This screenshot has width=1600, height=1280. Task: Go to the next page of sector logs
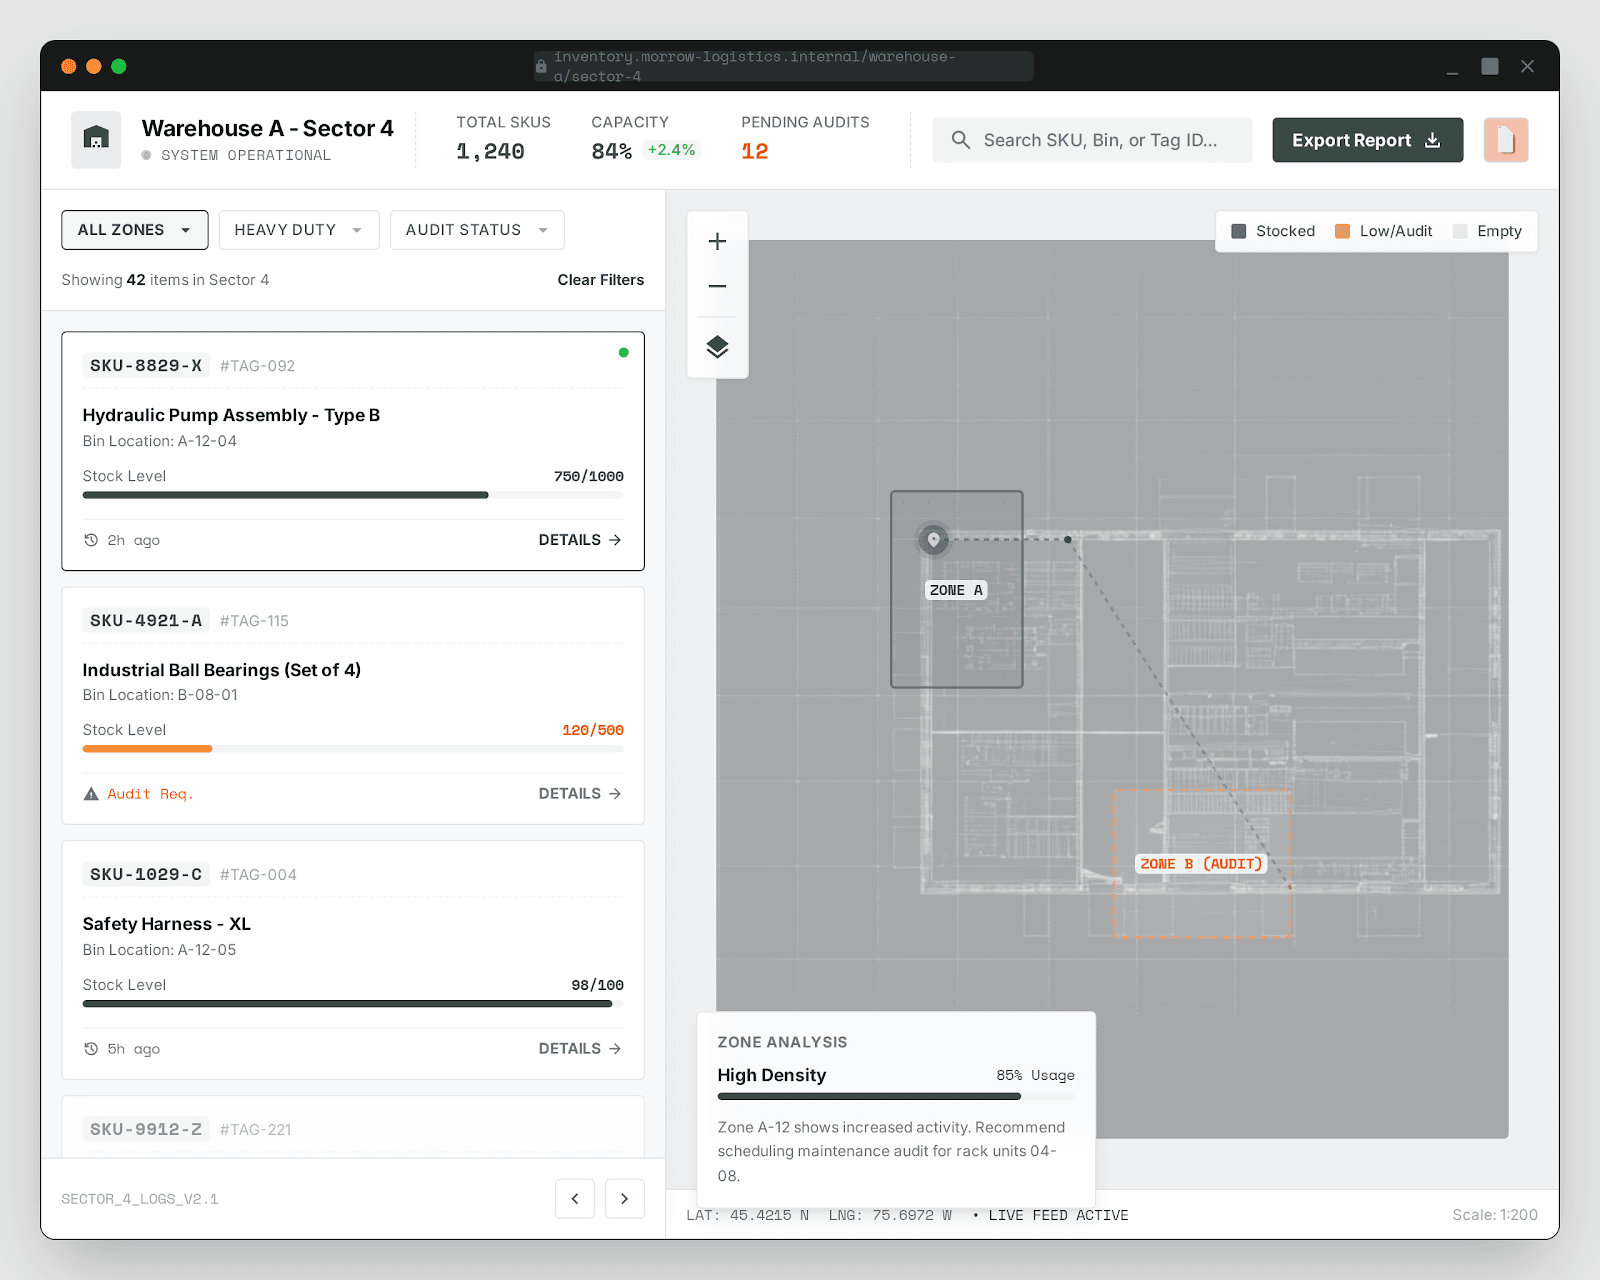coord(624,1198)
